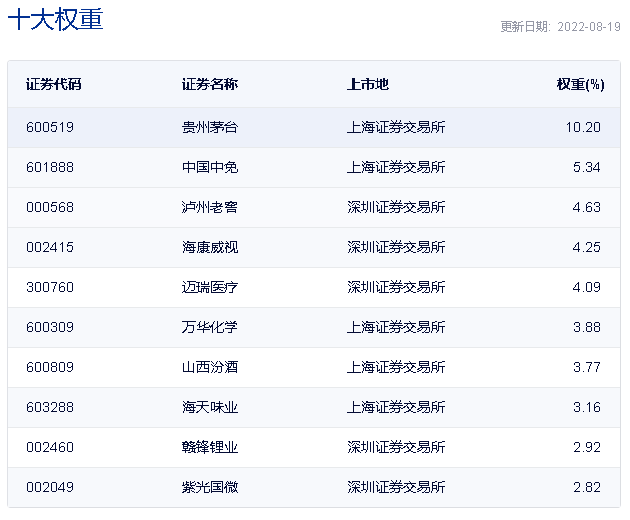Click the 上市地 column header
Image resolution: width=630 pixels, height=520 pixels.
(x=368, y=84)
